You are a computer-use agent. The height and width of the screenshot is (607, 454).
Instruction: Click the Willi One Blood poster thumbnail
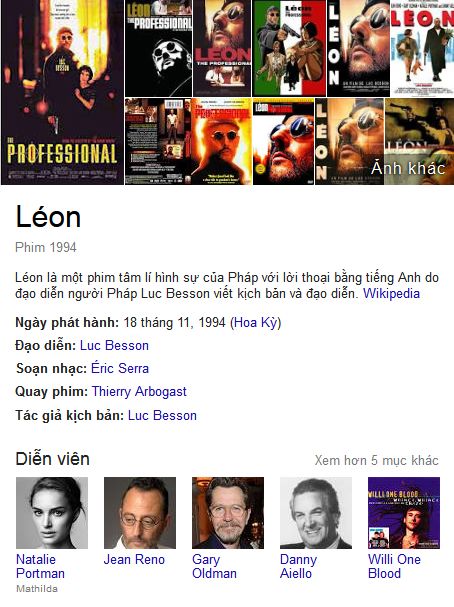(x=404, y=513)
